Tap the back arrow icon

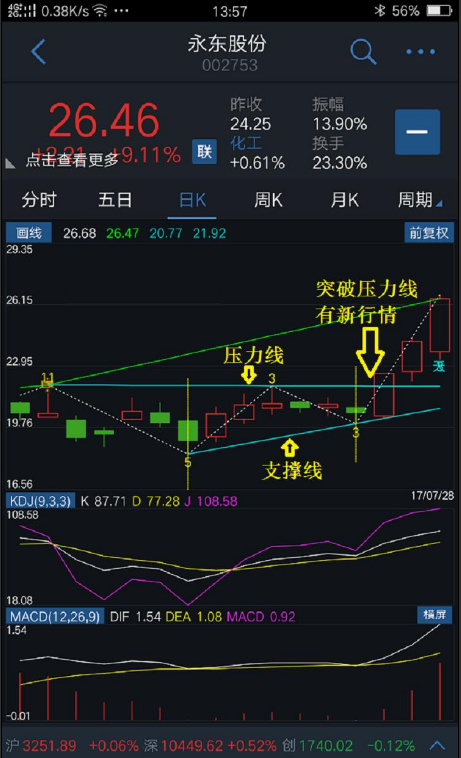38,52
